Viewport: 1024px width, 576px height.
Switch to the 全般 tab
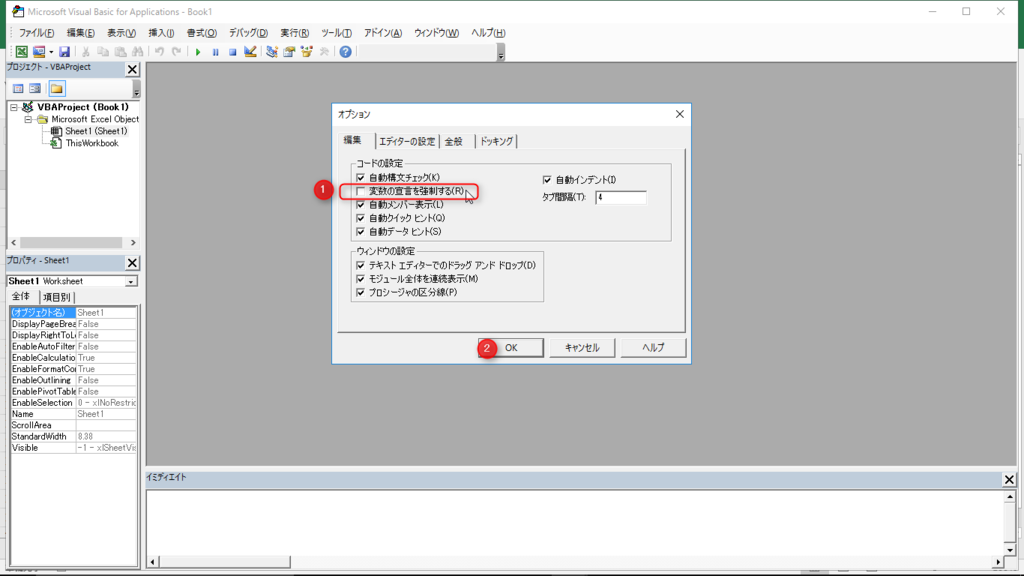tap(454, 141)
